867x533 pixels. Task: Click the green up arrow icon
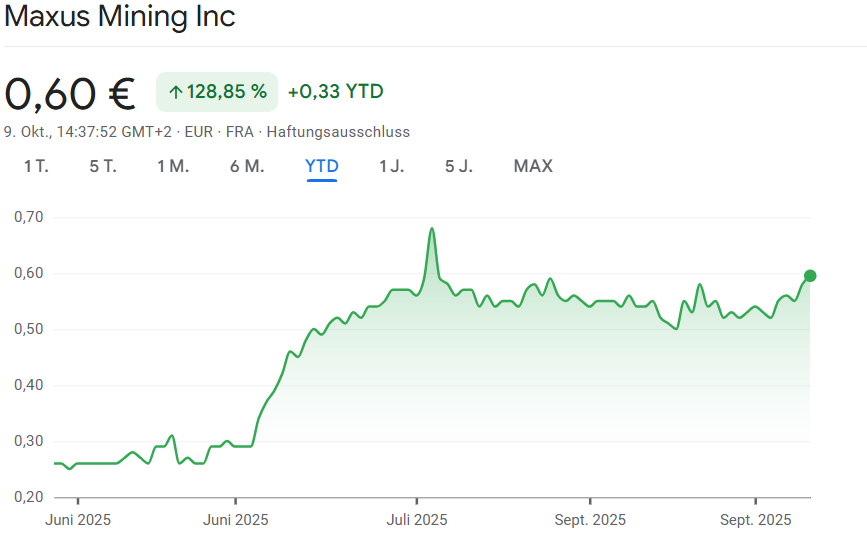pyautogui.click(x=175, y=92)
